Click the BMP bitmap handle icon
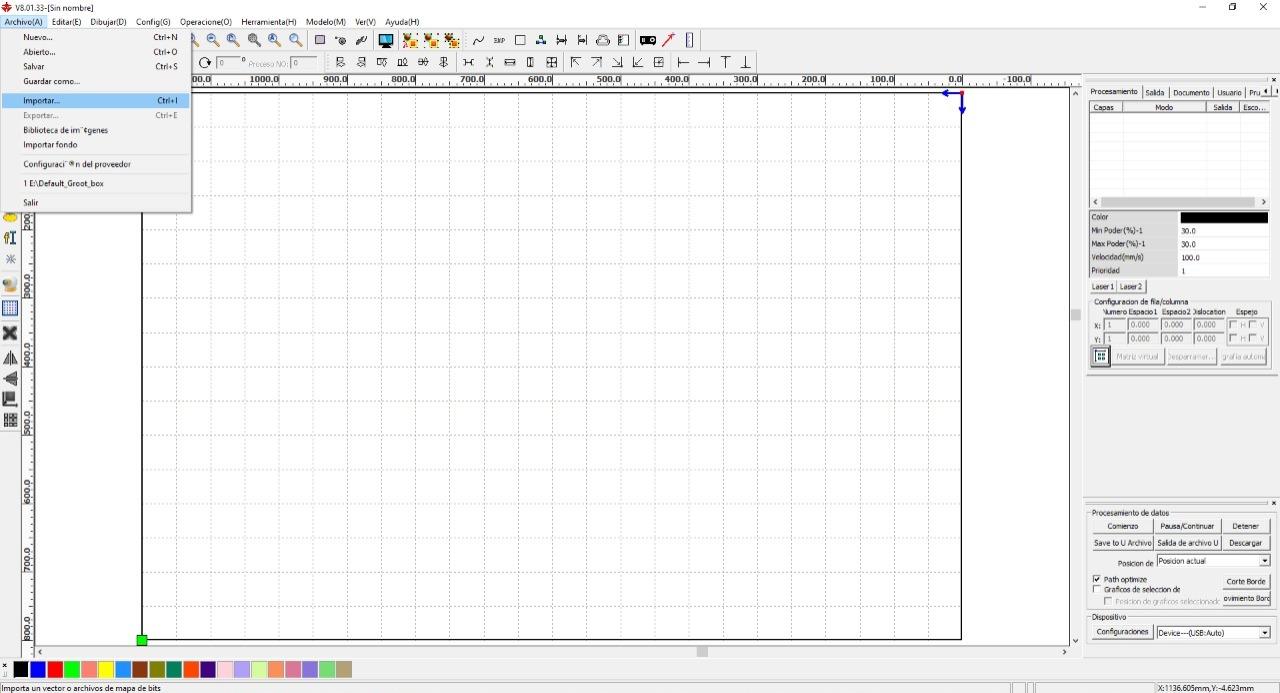Viewport: 1280px width, 693px height. (499, 40)
